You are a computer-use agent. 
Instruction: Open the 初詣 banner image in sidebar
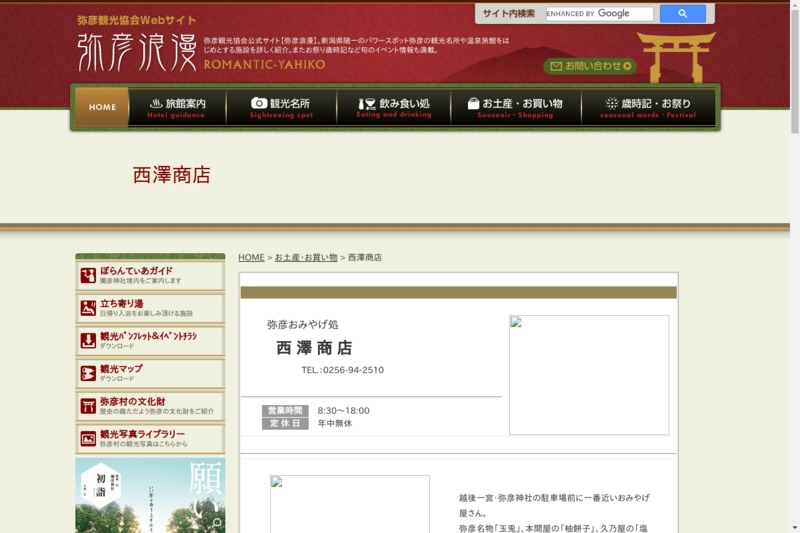click(x=150, y=496)
